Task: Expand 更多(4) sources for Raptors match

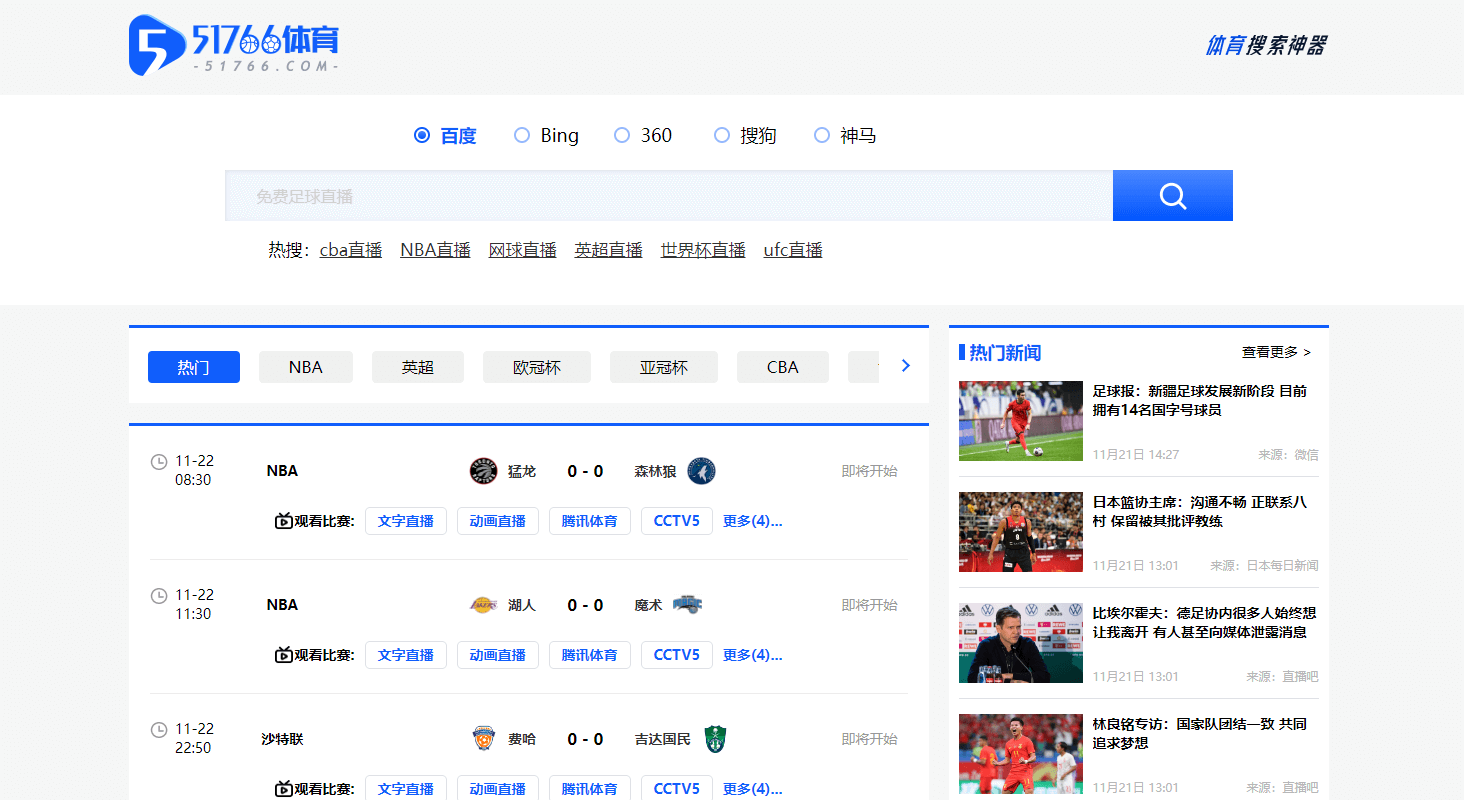Action: pyautogui.click(x=752, y=521)
